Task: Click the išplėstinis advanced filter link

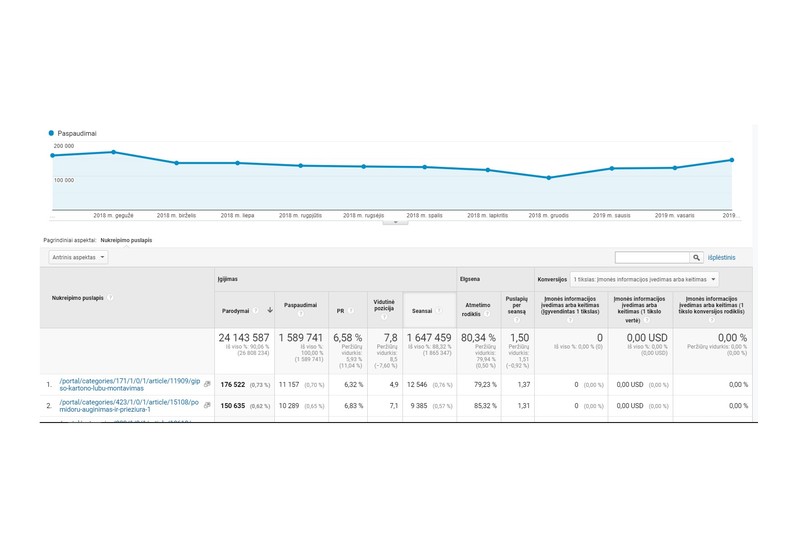Action: tap(721, 258)
